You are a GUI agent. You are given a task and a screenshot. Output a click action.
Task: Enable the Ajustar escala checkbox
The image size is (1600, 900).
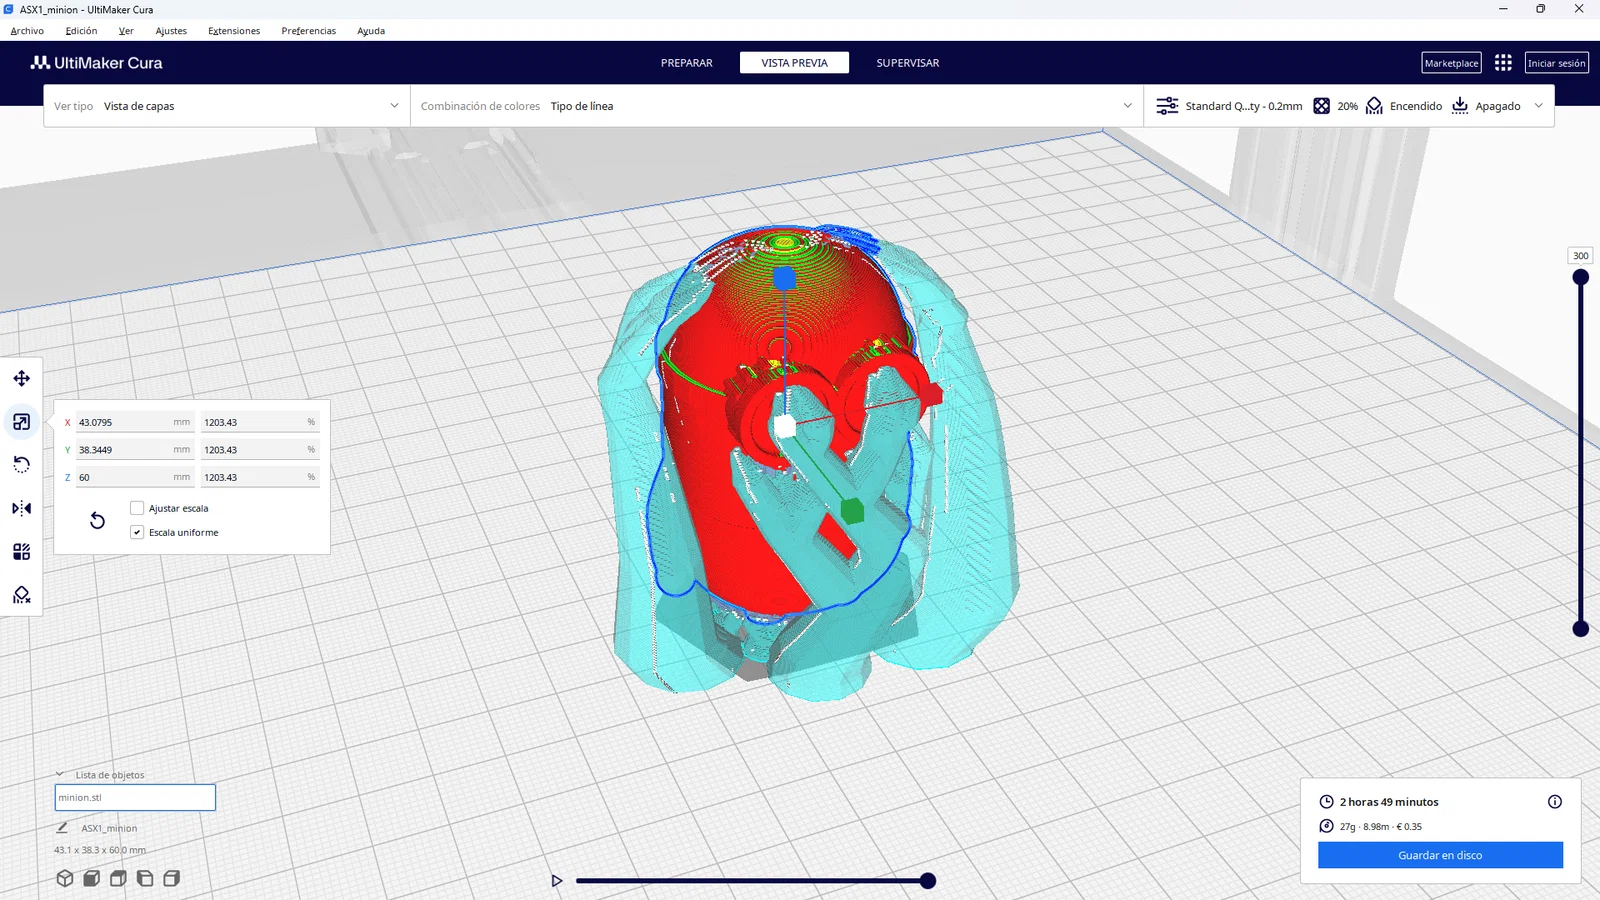pyautogui.click(x=137, y=508)
